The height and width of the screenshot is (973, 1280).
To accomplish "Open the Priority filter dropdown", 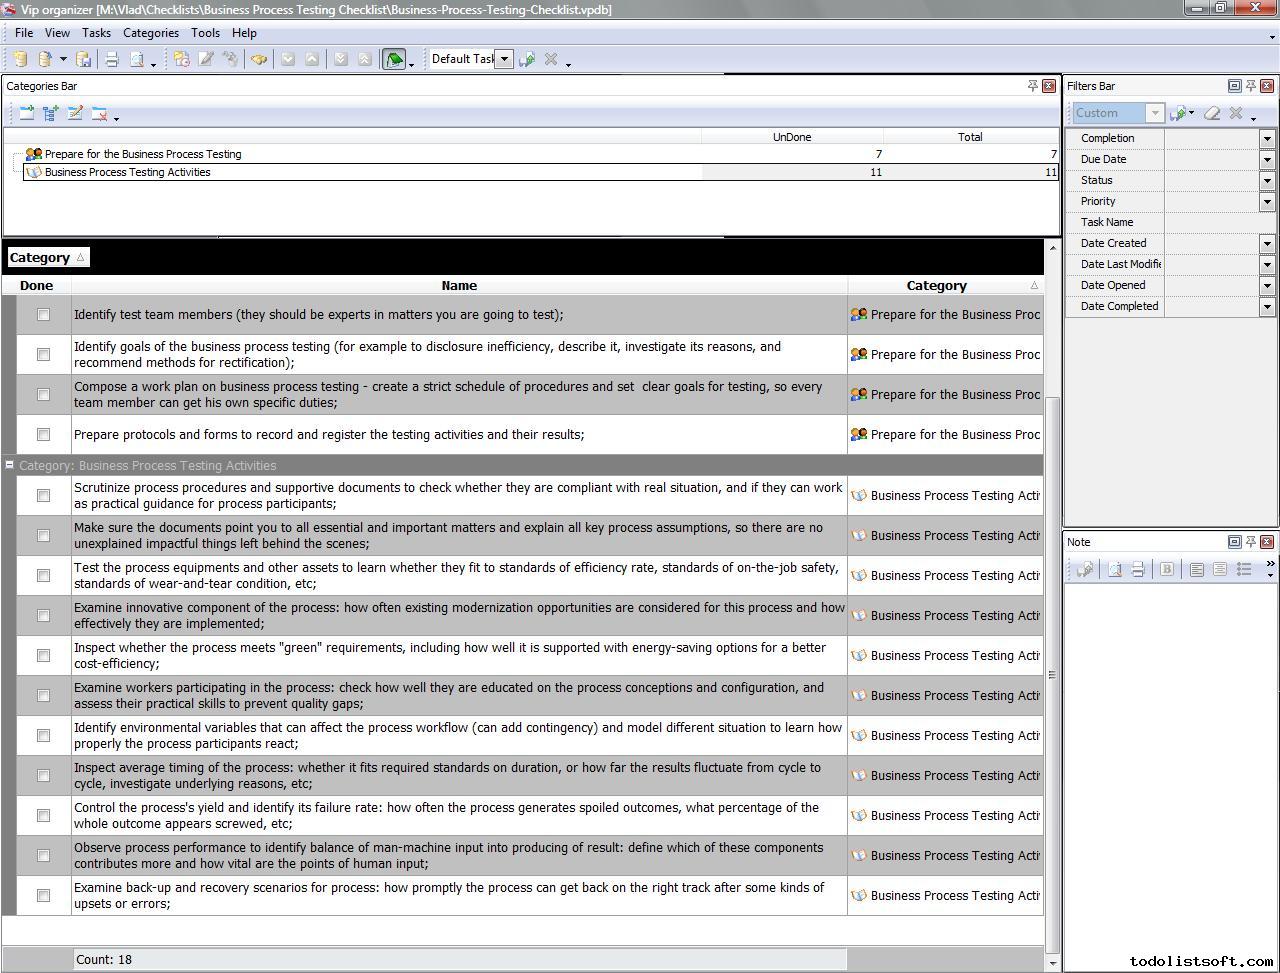I will click(x=1267, y=202).
